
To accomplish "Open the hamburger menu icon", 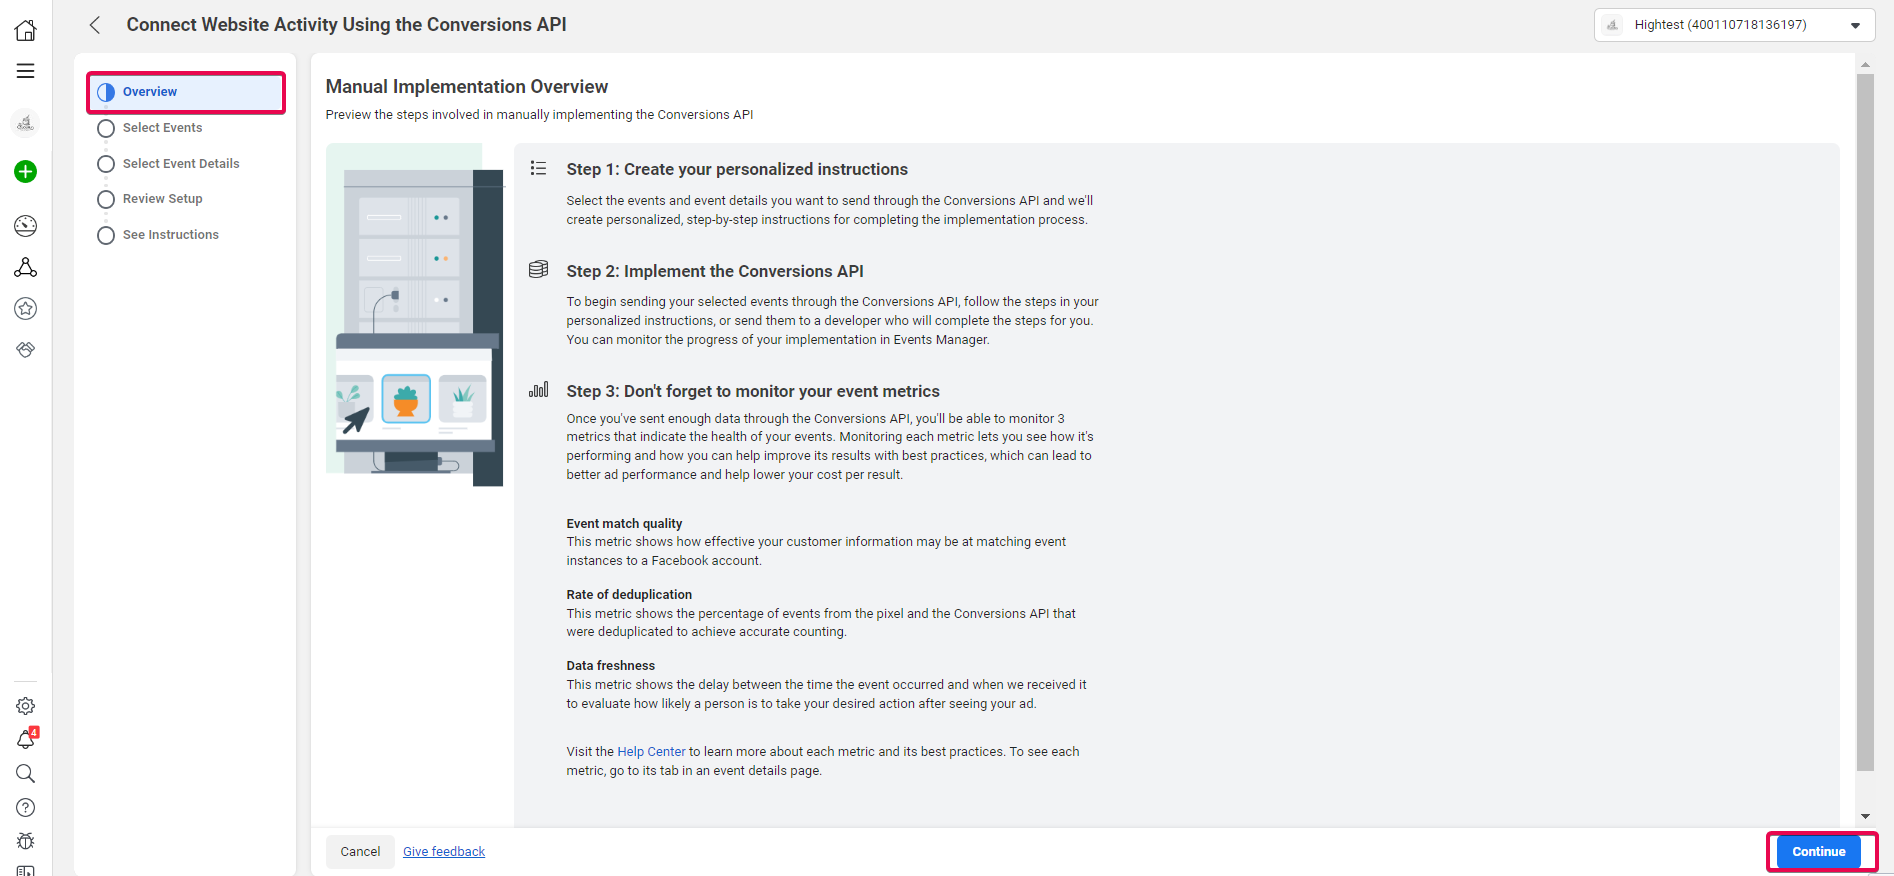I will click(26, 71).
